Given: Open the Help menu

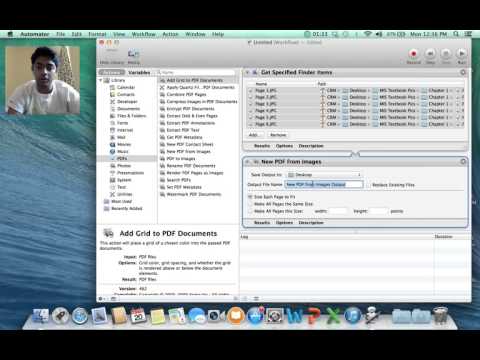Looking at the screenshot, I should 218,34.
